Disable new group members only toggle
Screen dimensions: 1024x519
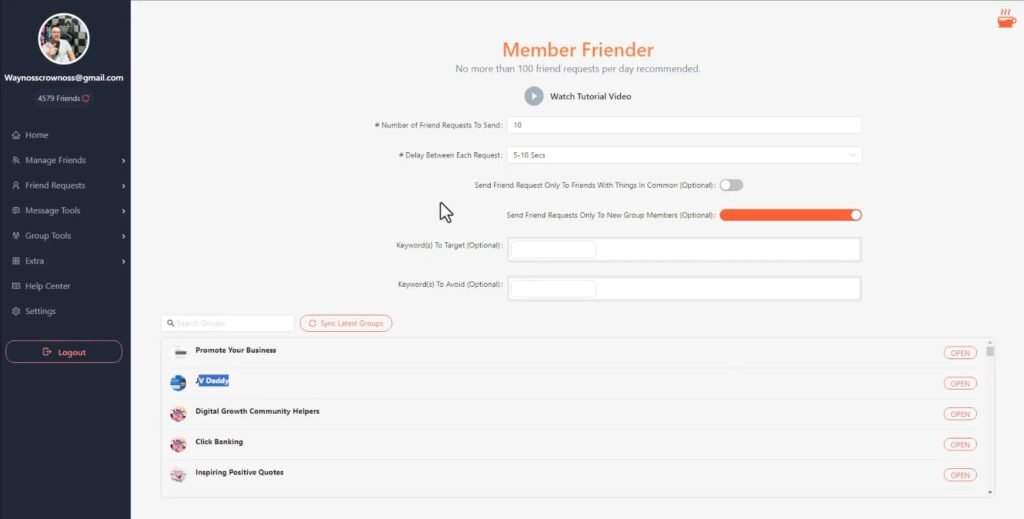pos(791,215)
